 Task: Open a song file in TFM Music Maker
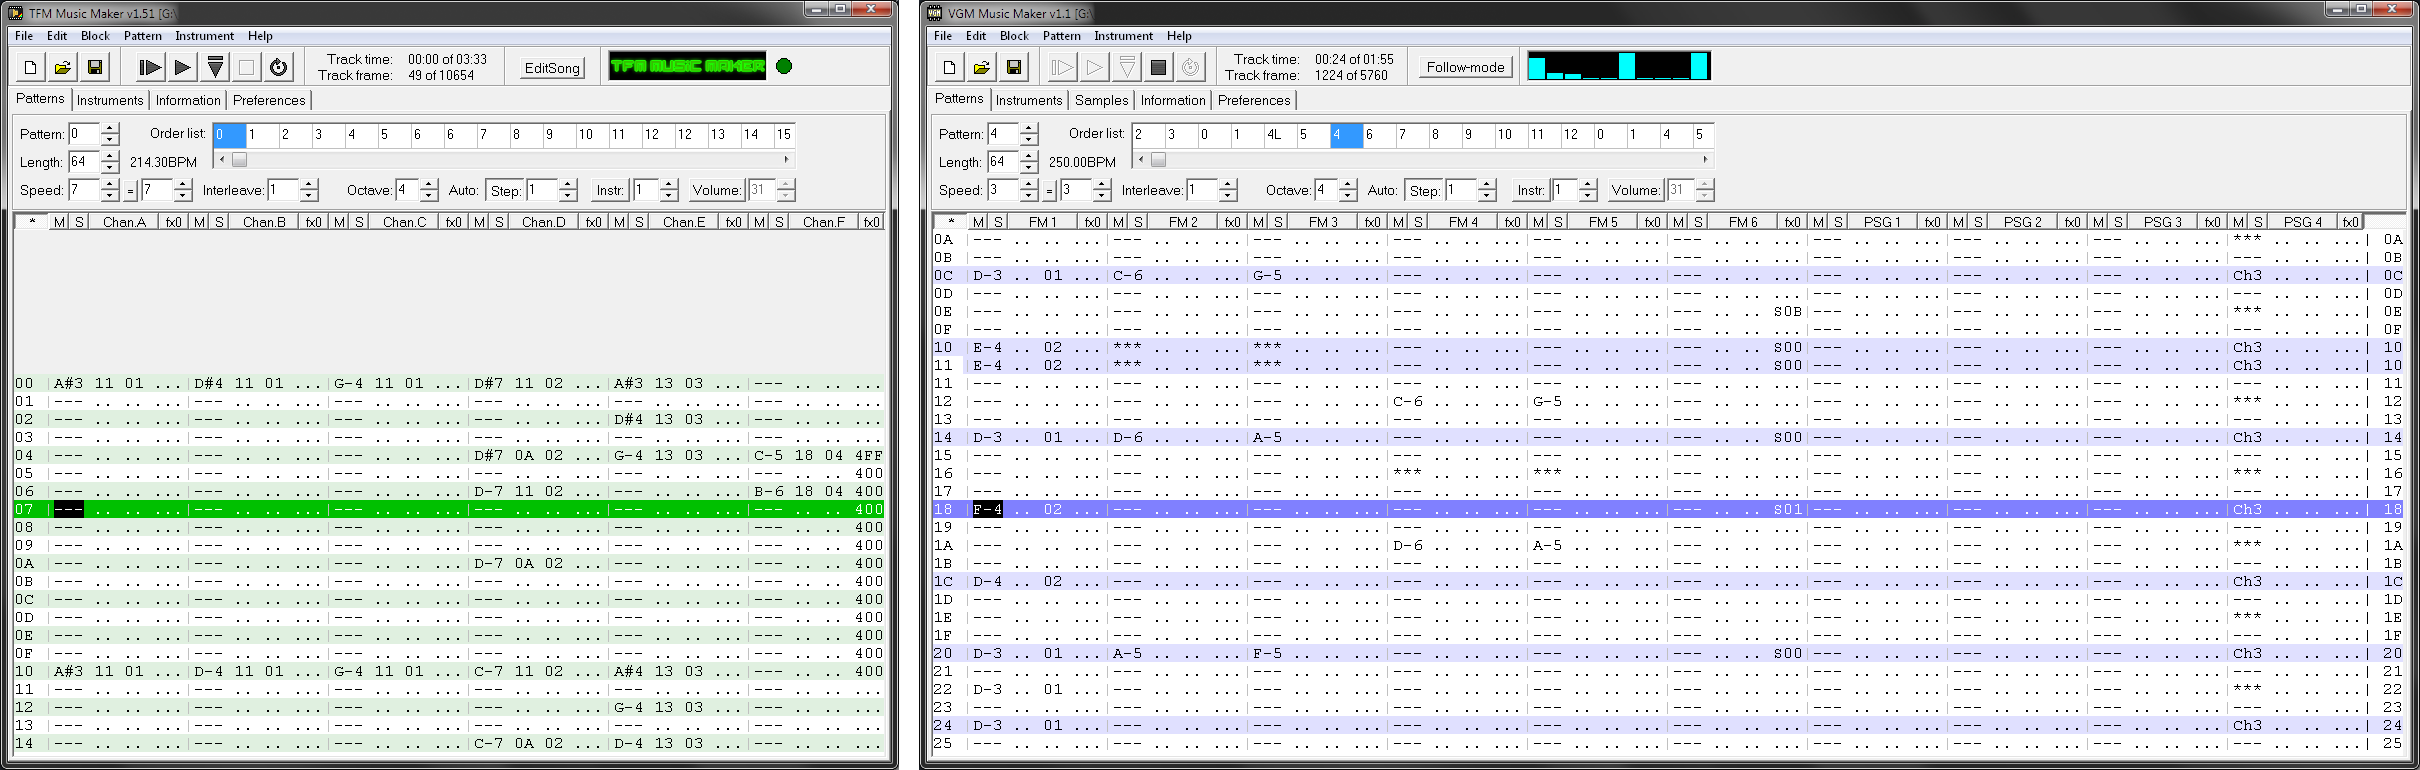(63, 67)
